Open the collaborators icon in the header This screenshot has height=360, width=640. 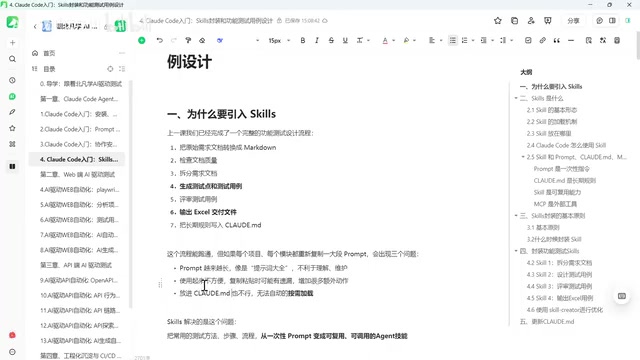(x=531, y=20)
